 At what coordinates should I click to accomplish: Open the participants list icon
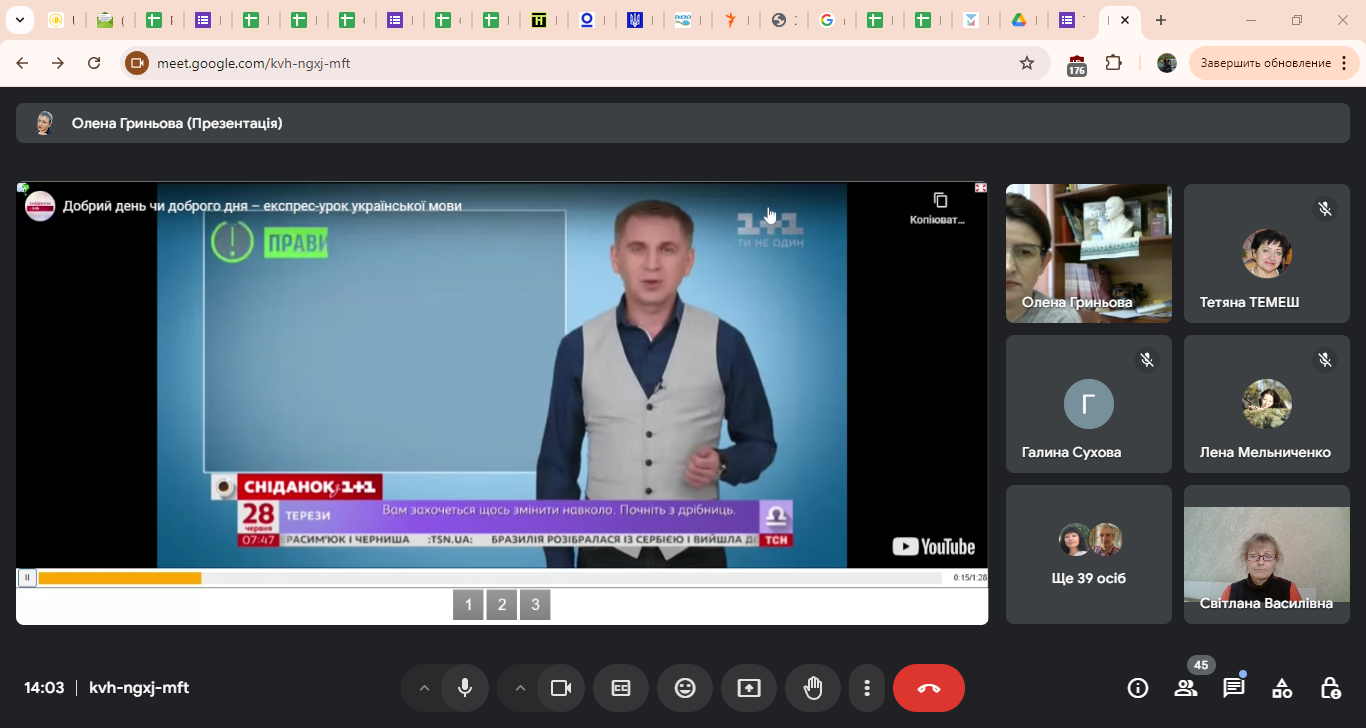tap(1186, 688)
